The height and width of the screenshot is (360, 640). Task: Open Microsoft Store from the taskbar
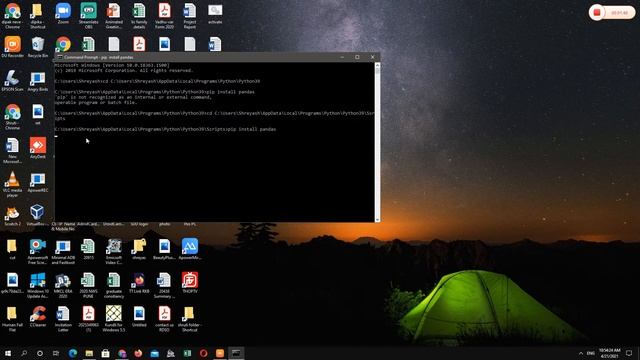click(x=105, y=353)
